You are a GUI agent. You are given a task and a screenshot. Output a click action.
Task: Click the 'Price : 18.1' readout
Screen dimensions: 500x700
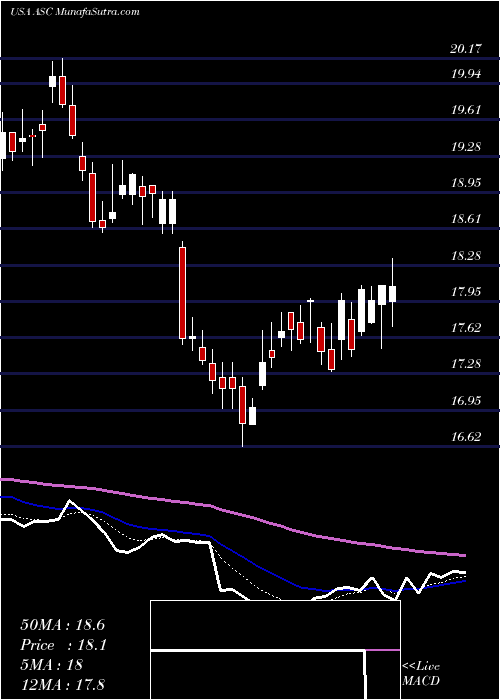point(63,645)
